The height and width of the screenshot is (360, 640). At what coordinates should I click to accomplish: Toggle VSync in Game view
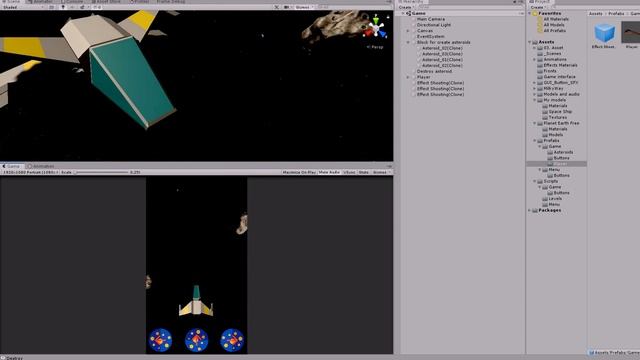click(349, 172)
